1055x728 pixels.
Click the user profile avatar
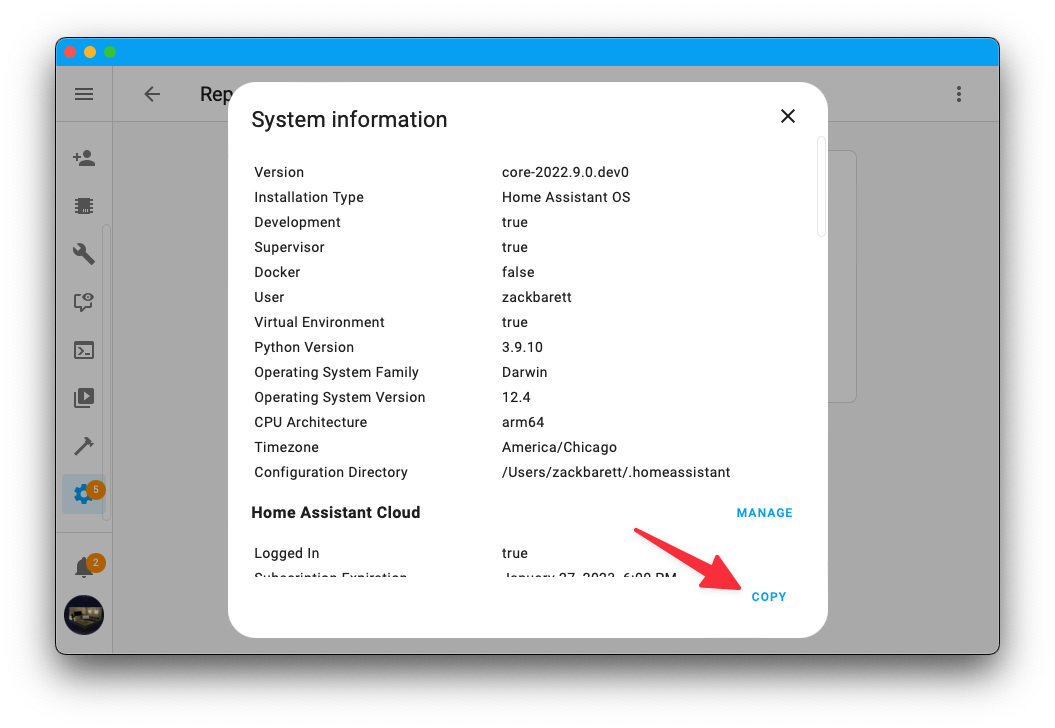coord(84,615)
